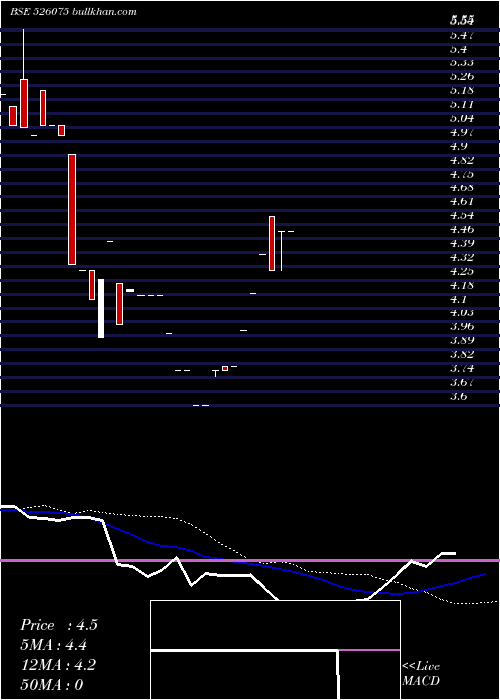
Task: Click the tallest red candlestick body
Action: (x=72, y=209)
